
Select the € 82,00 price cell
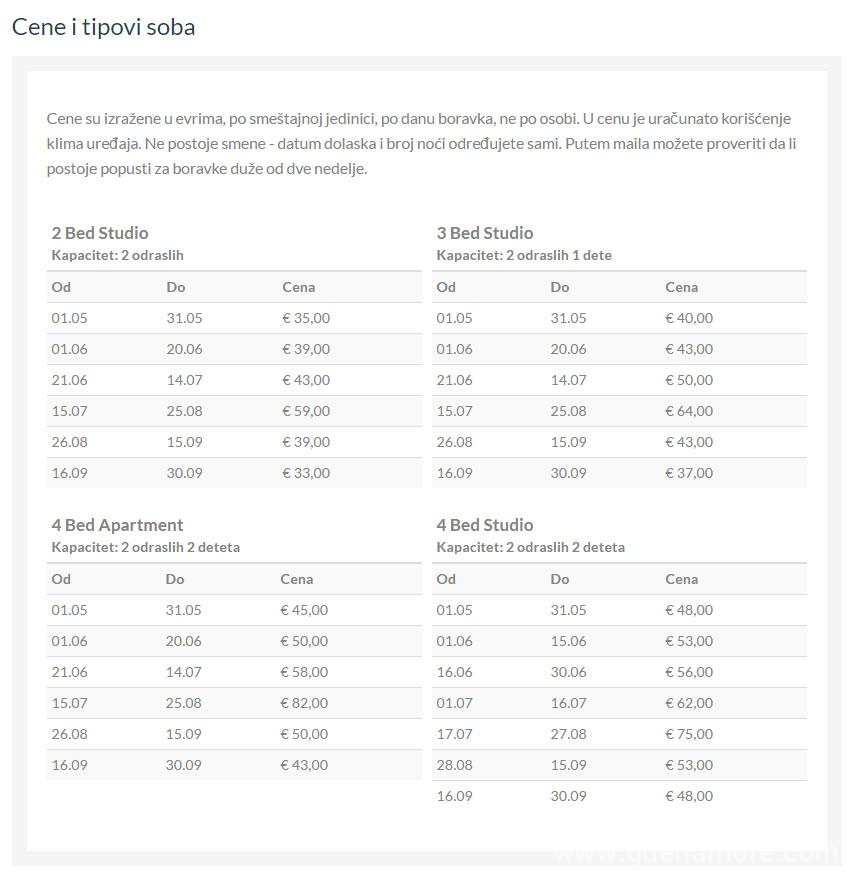tap(304, 703)
